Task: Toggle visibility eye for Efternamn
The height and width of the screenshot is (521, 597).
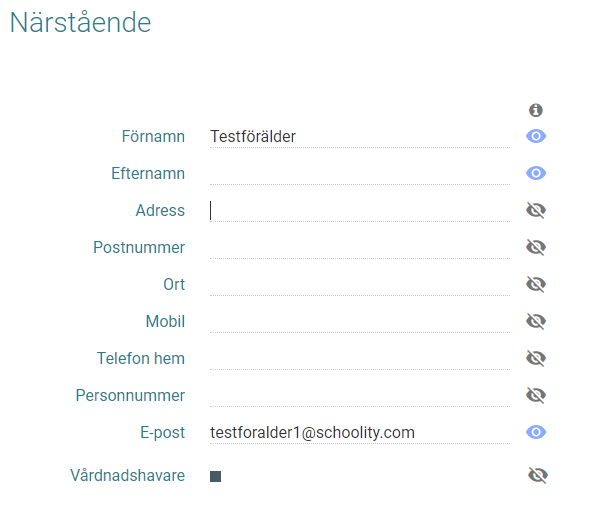Action: click(536, 173)
